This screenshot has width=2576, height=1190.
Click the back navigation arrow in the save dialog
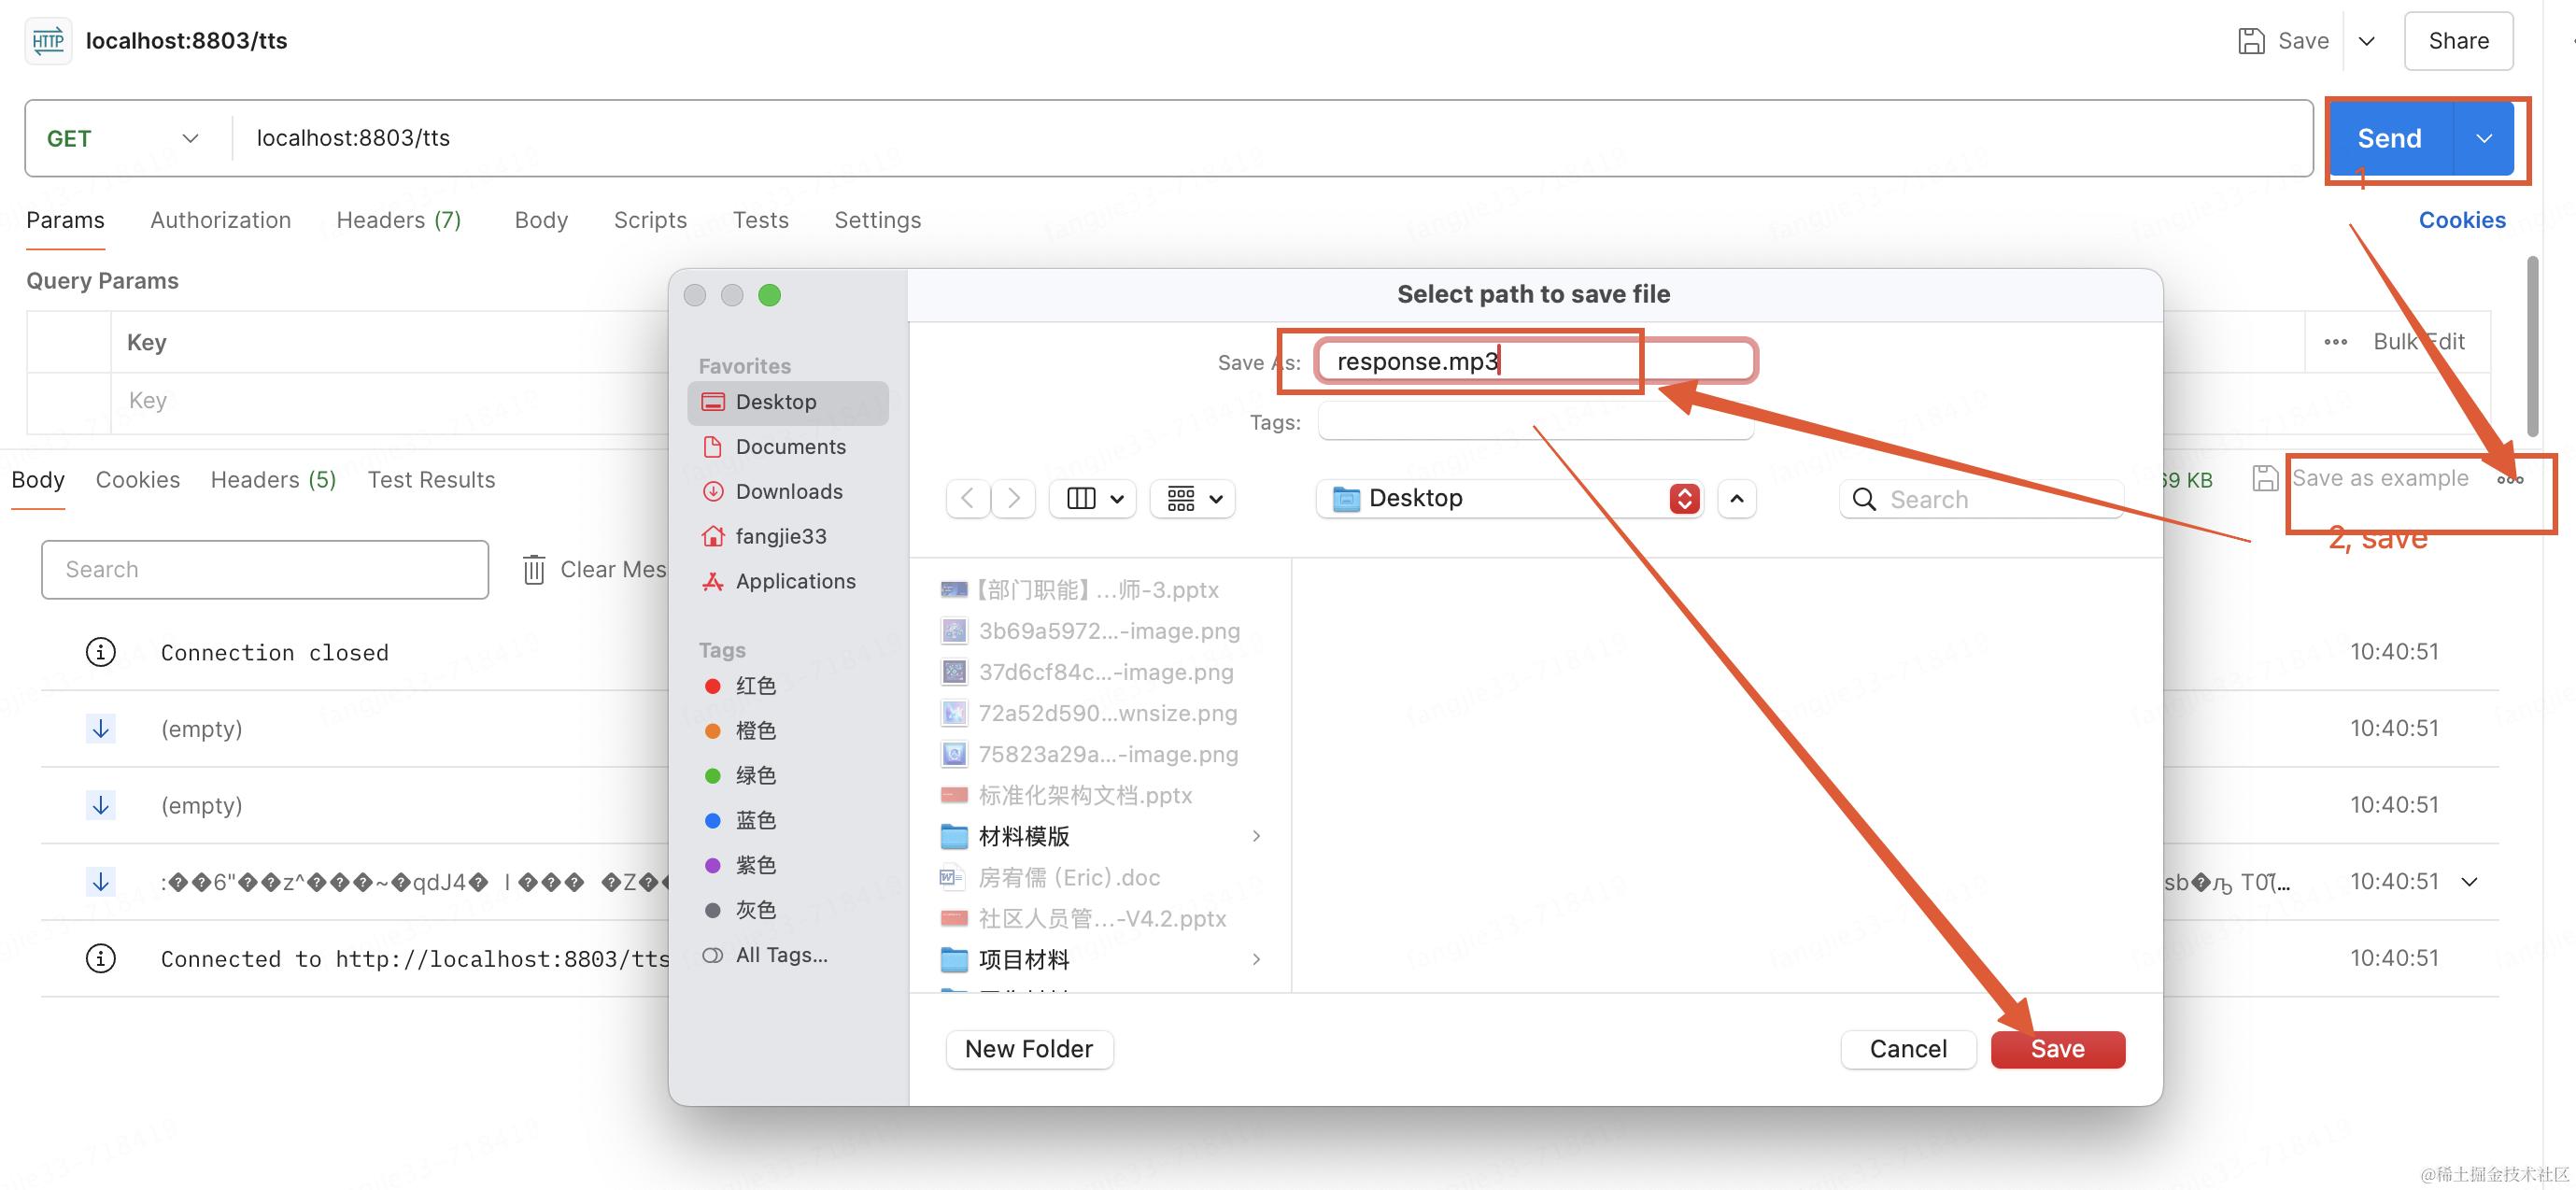click(967, 498)
